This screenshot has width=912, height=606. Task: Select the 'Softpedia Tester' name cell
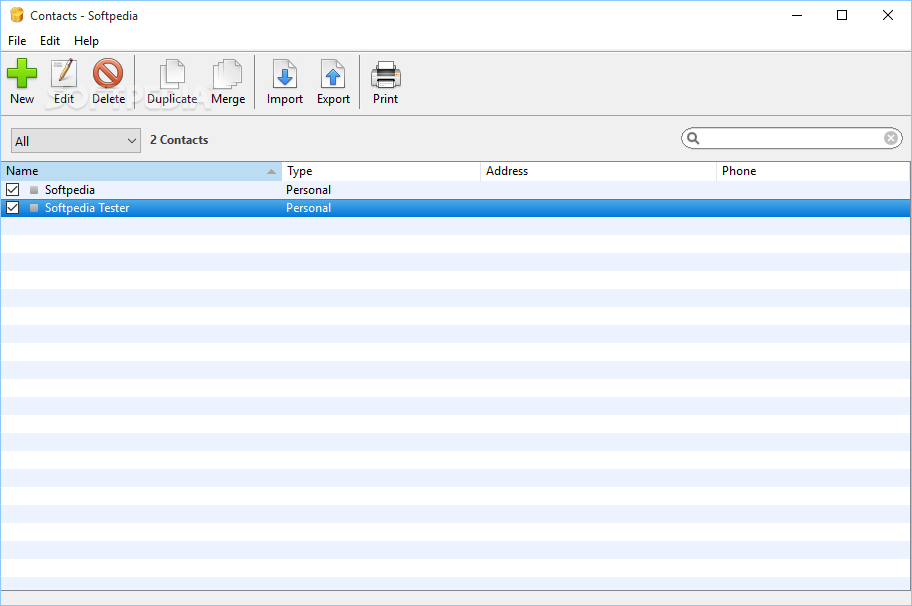[87, 208]
